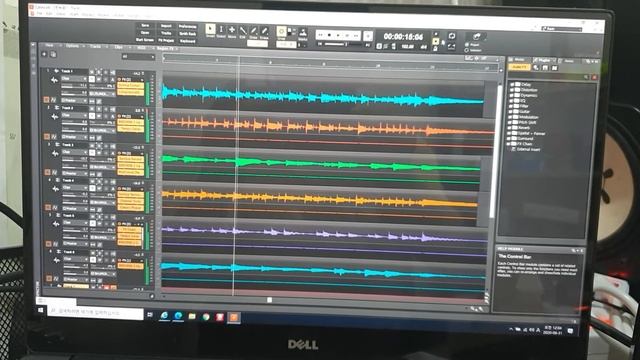Screen dimensions: 640x360
Task: Enable input echo on Track 1
Action: 113,73
